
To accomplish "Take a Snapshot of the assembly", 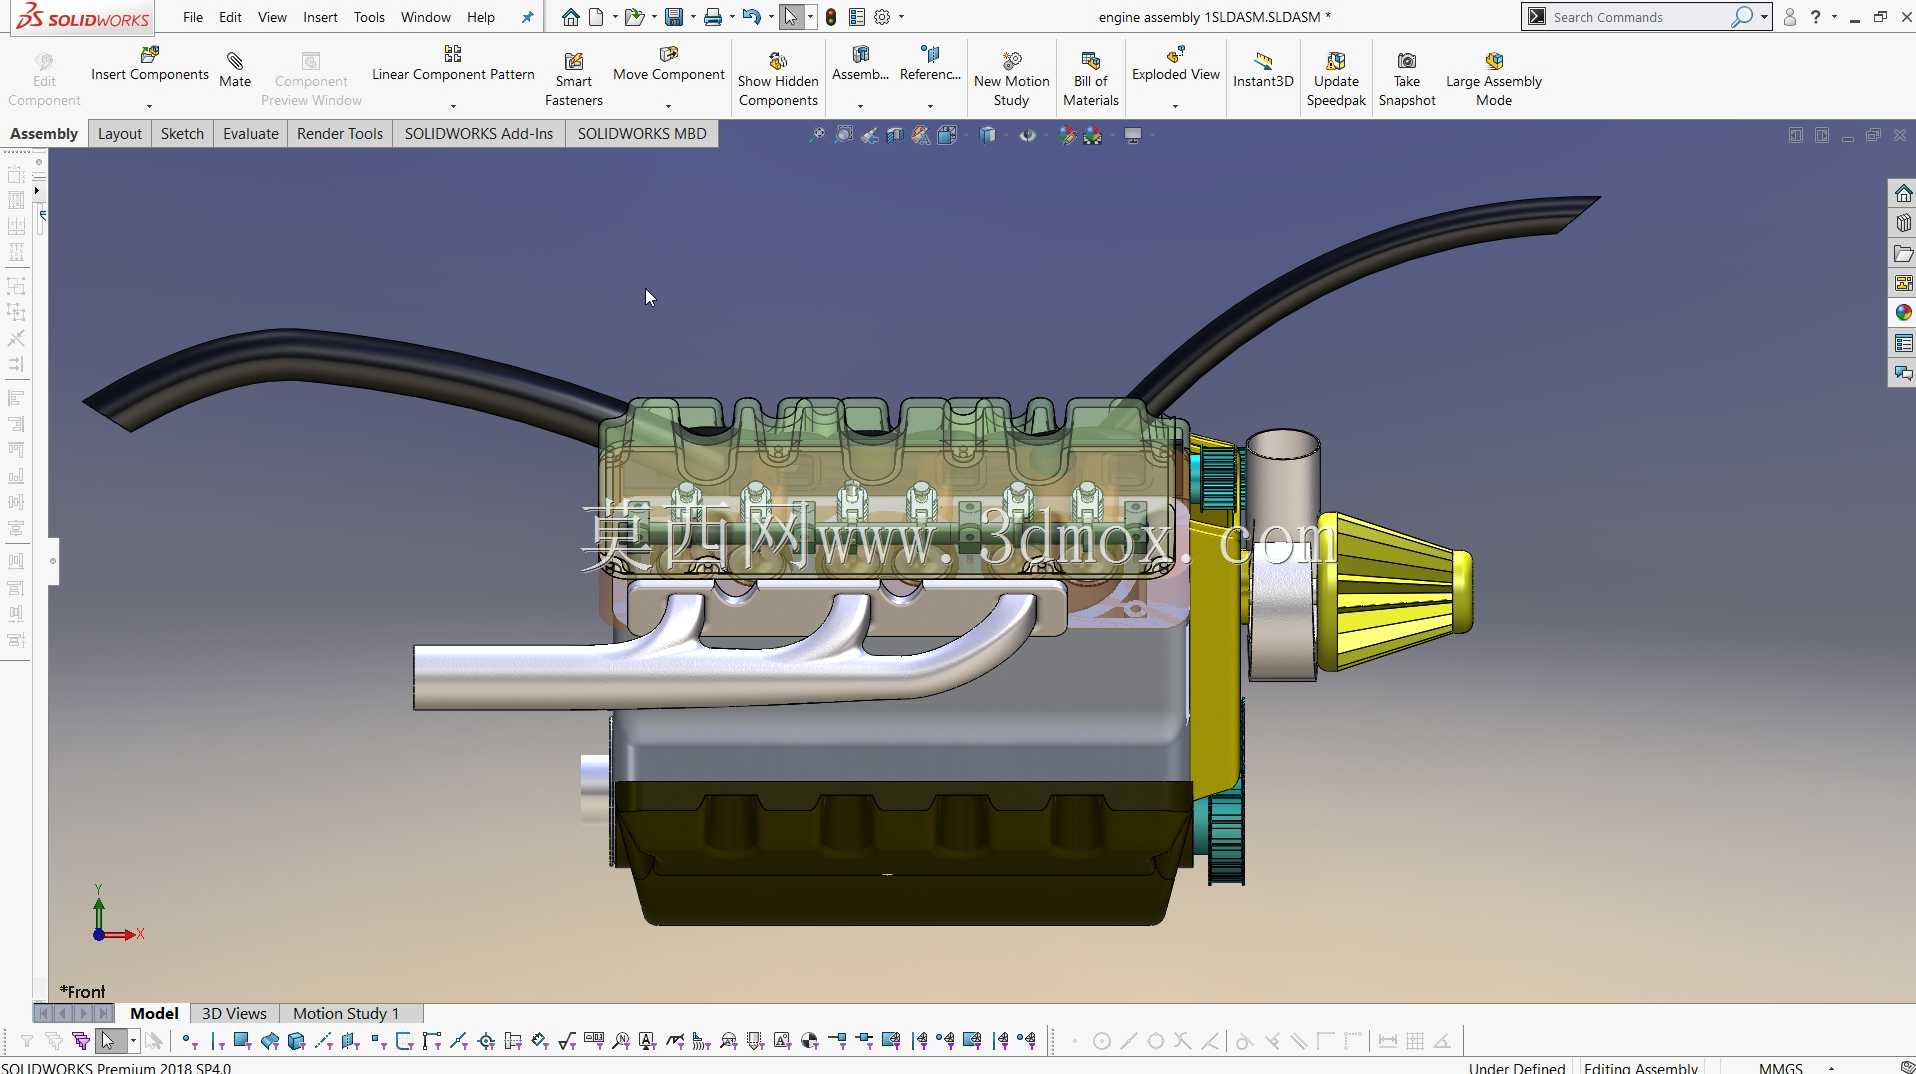I will click(x=1407, y=80).
